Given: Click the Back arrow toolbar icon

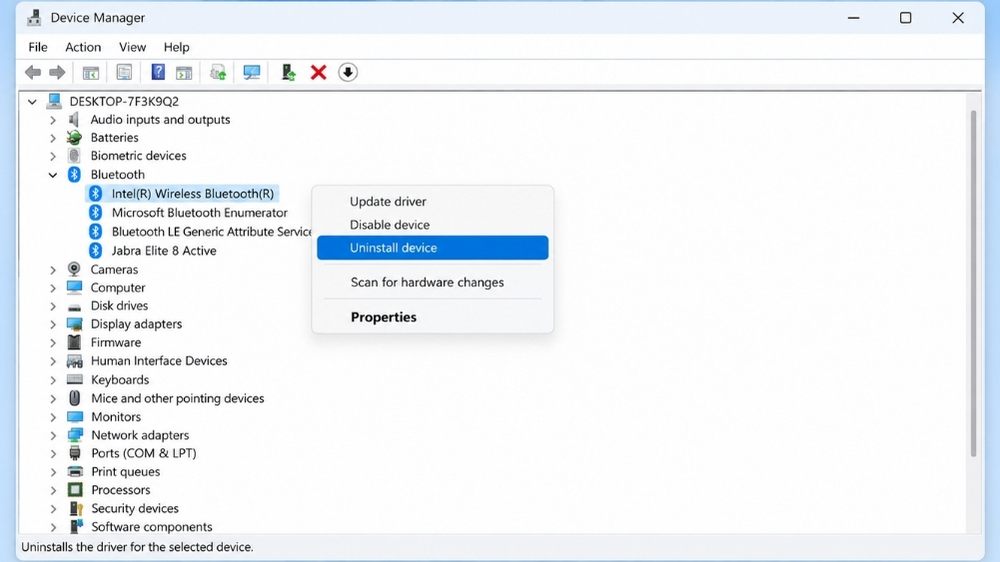Looking at the screenshot, I should [x=33, y=73].
